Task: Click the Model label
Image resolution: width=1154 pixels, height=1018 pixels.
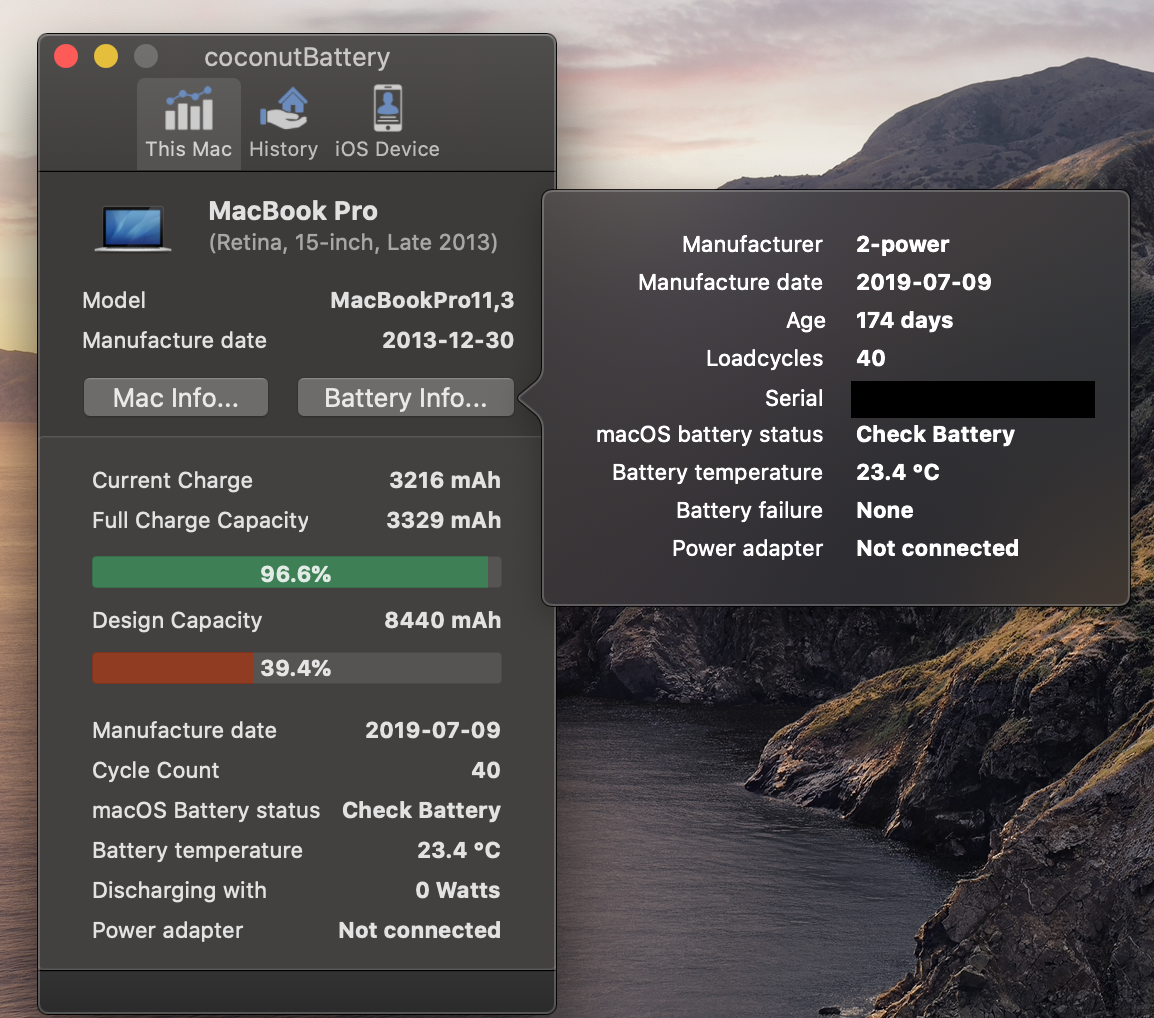Action: tap(114, 300)
